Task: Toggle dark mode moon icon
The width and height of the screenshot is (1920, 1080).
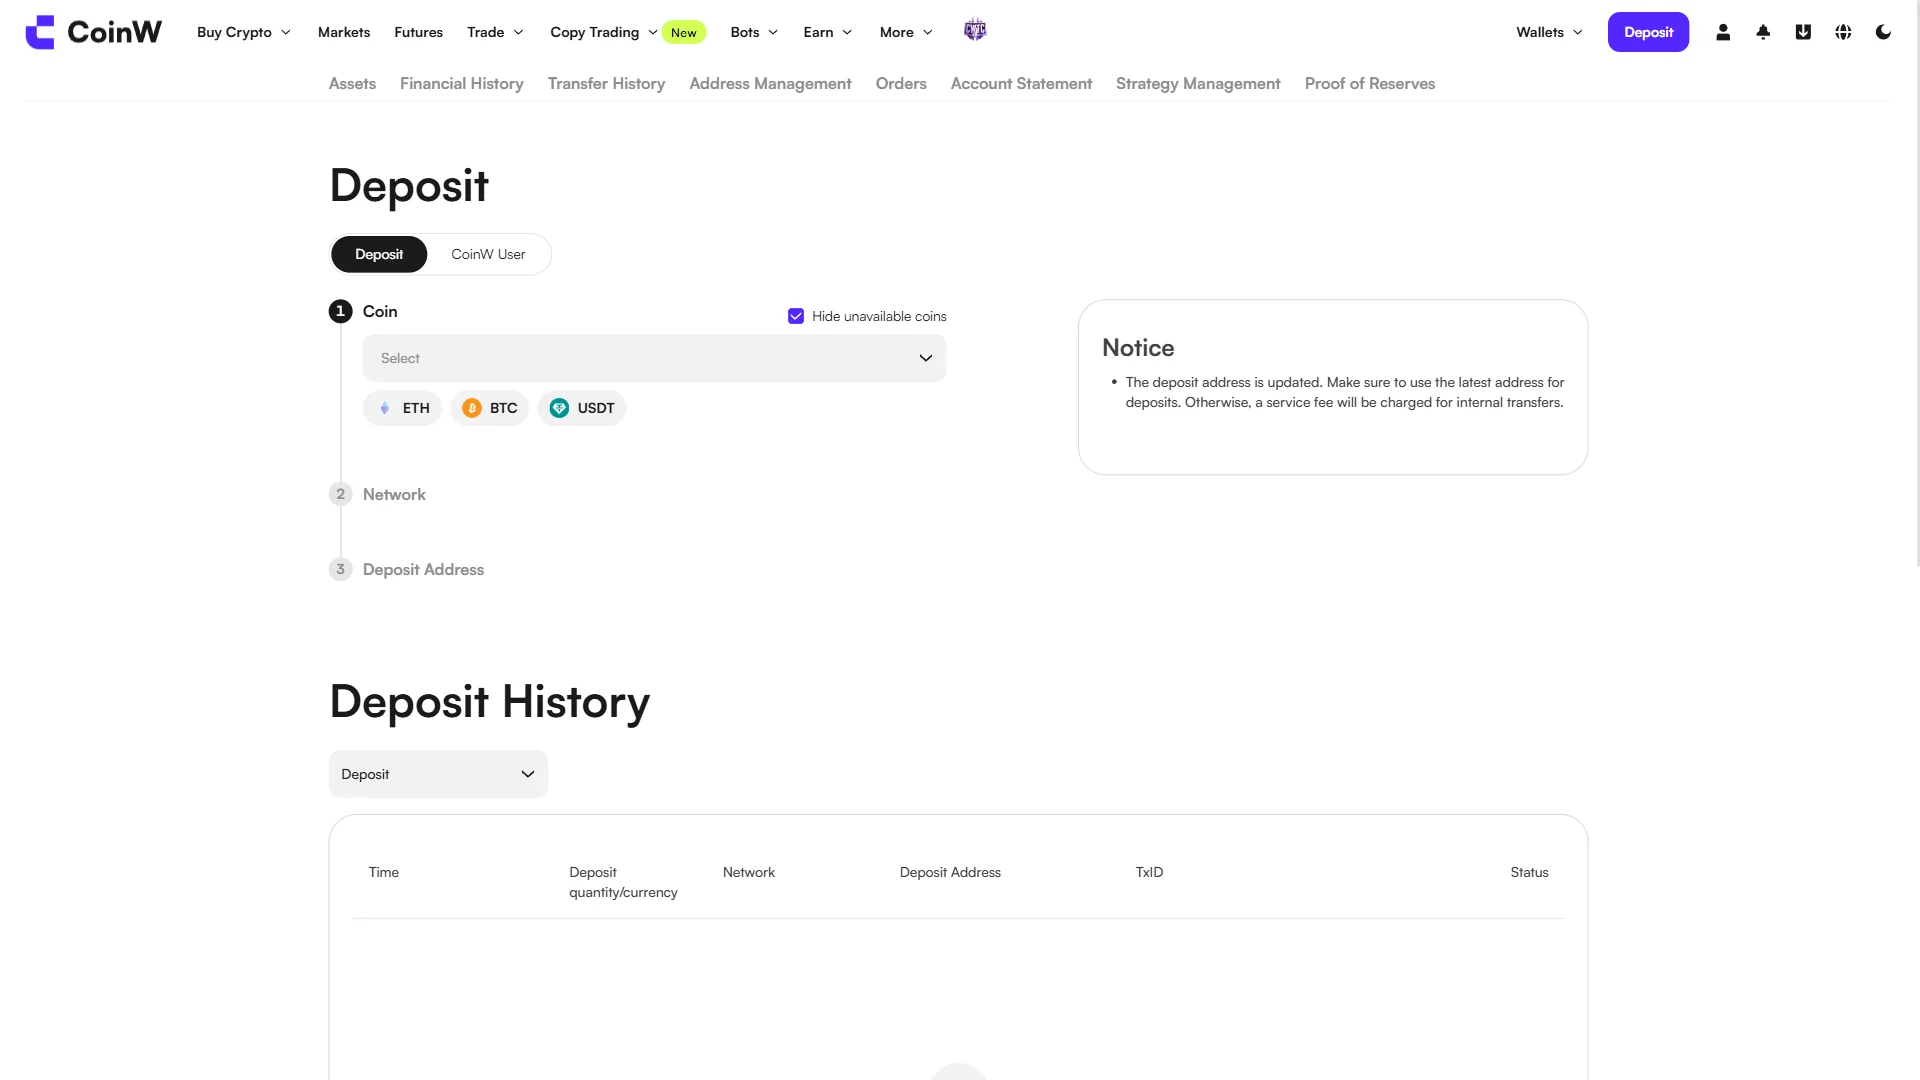Action: pos(1883,32)
